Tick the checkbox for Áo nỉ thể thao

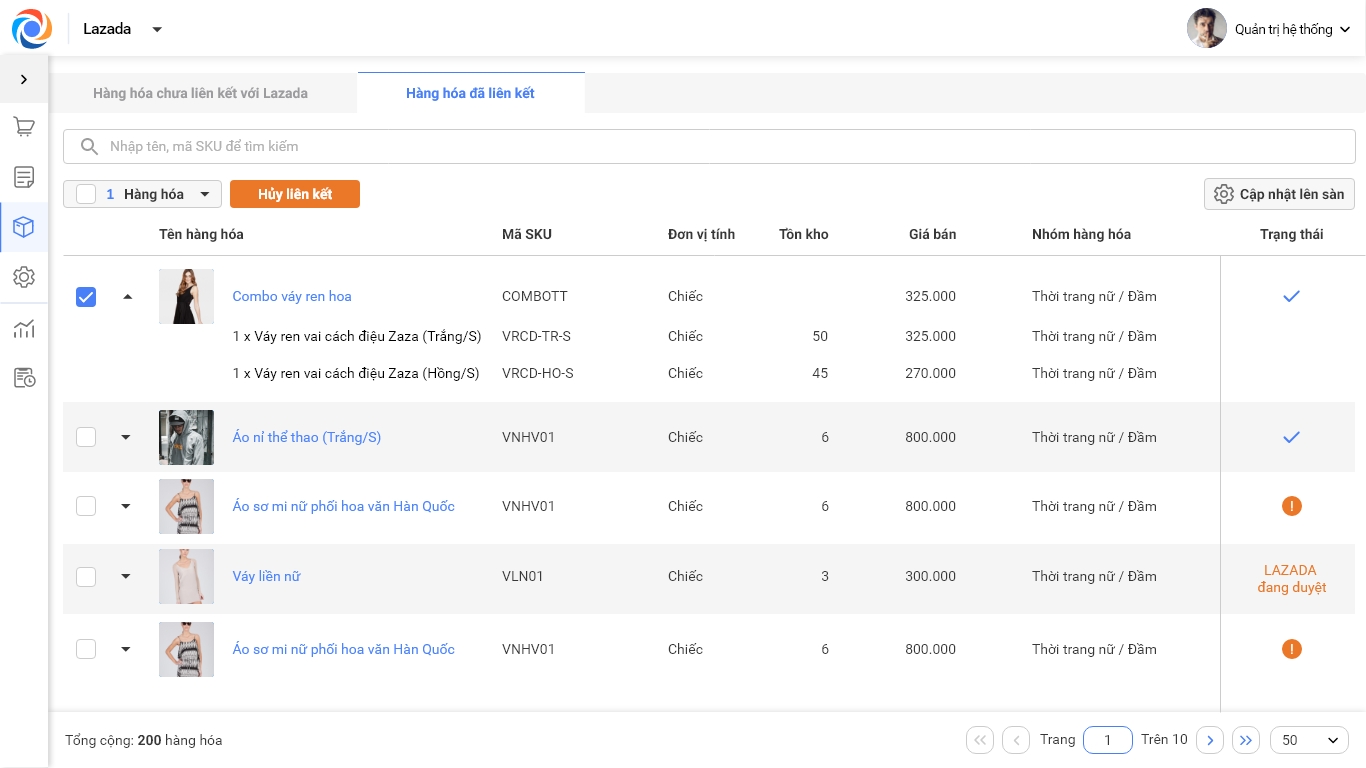(86, 437)
